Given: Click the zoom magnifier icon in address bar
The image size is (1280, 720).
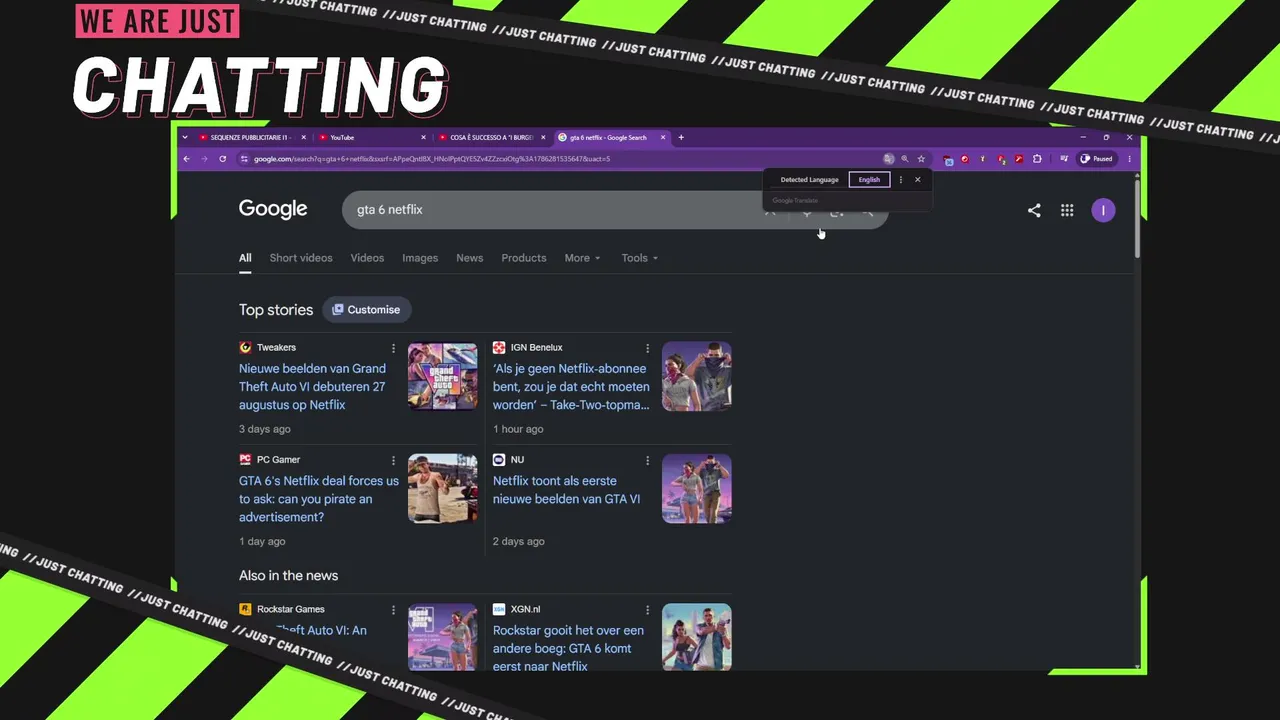Looking at the screenshot, I should (905, 159).
